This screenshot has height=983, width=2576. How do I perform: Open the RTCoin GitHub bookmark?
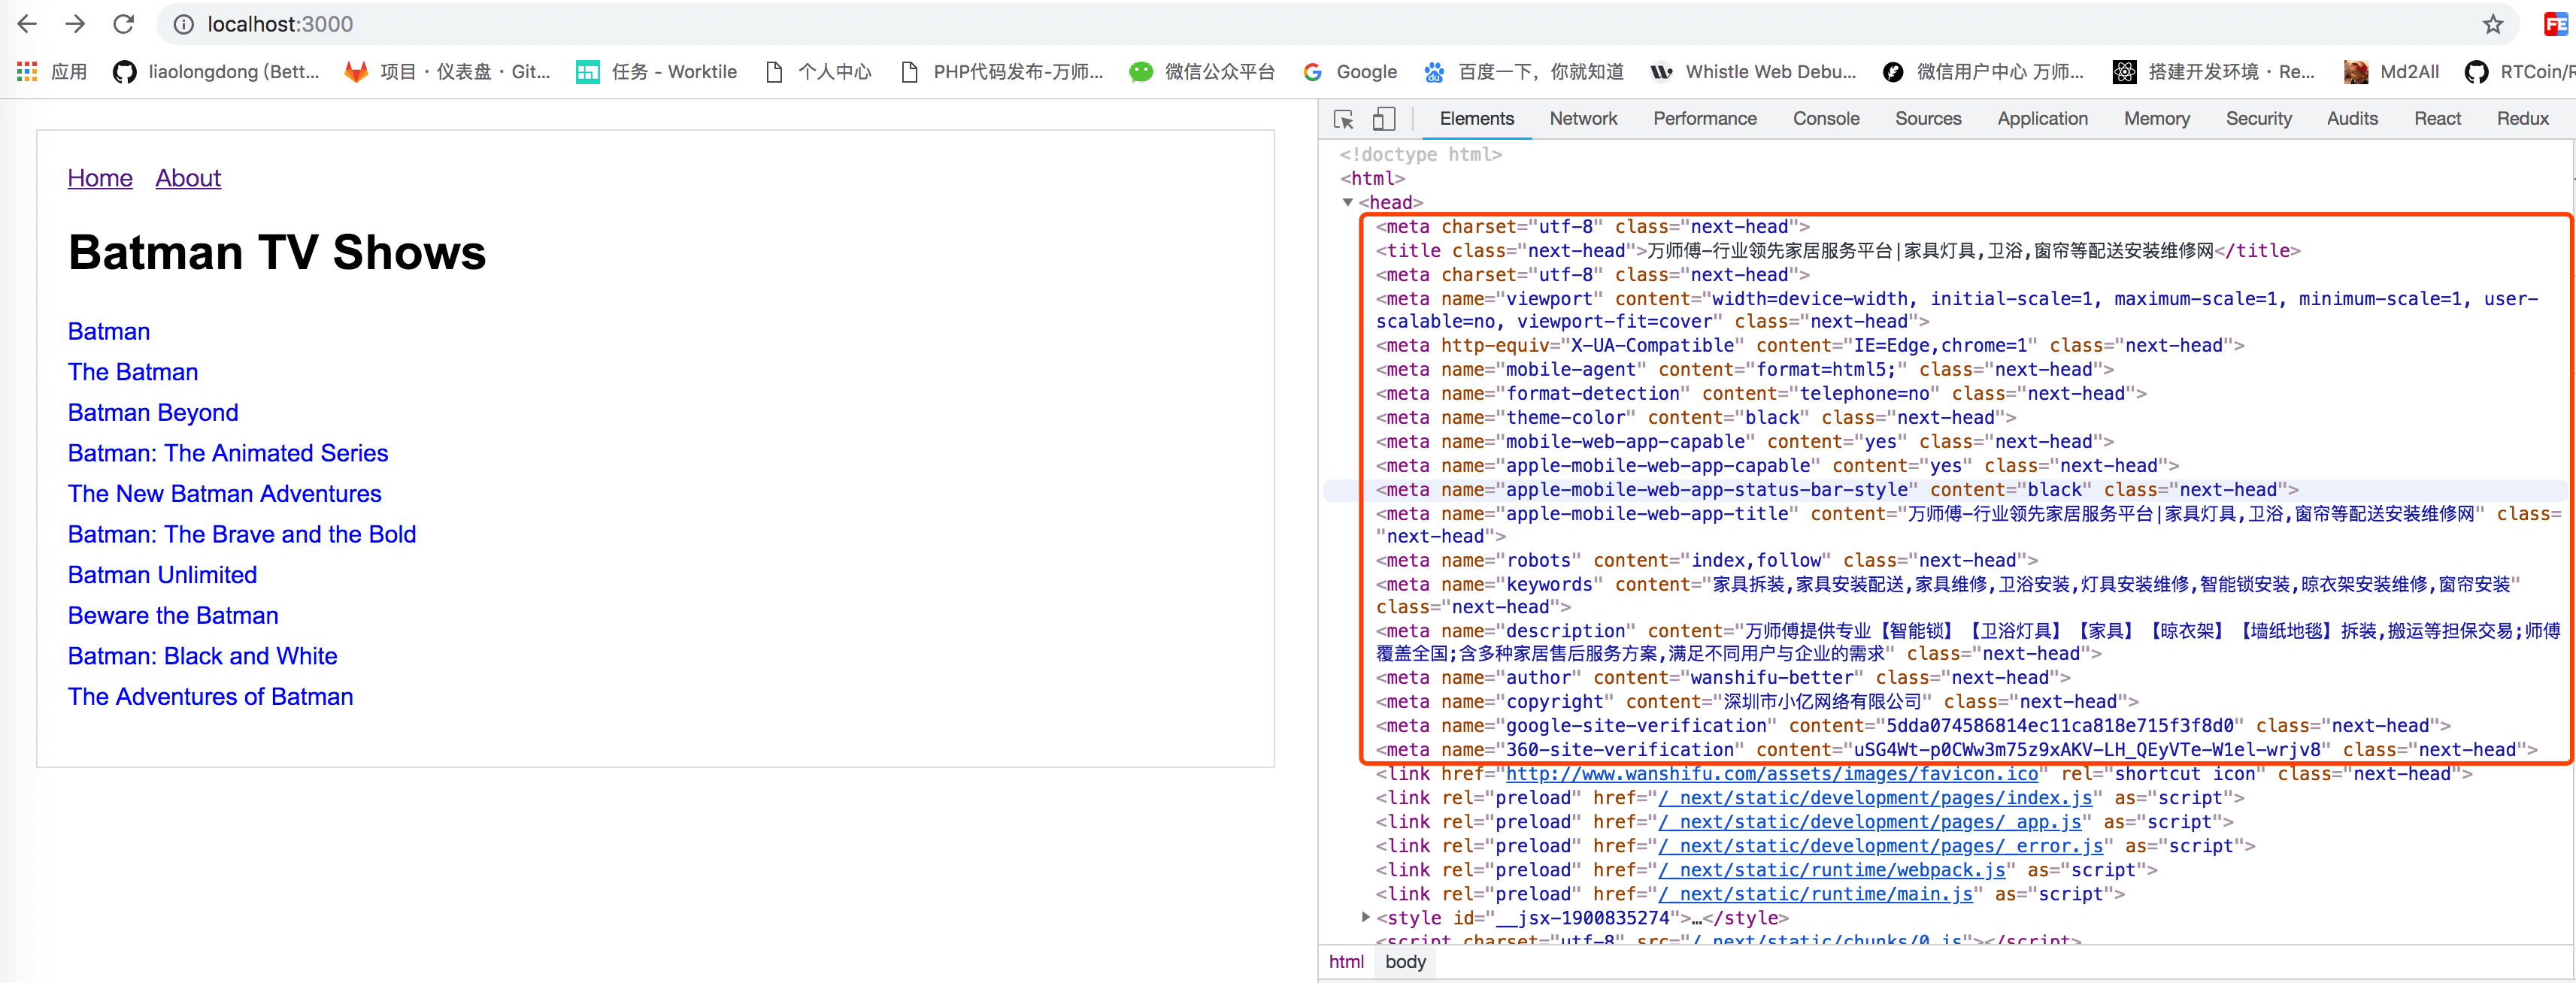[x=2520, y=72]
